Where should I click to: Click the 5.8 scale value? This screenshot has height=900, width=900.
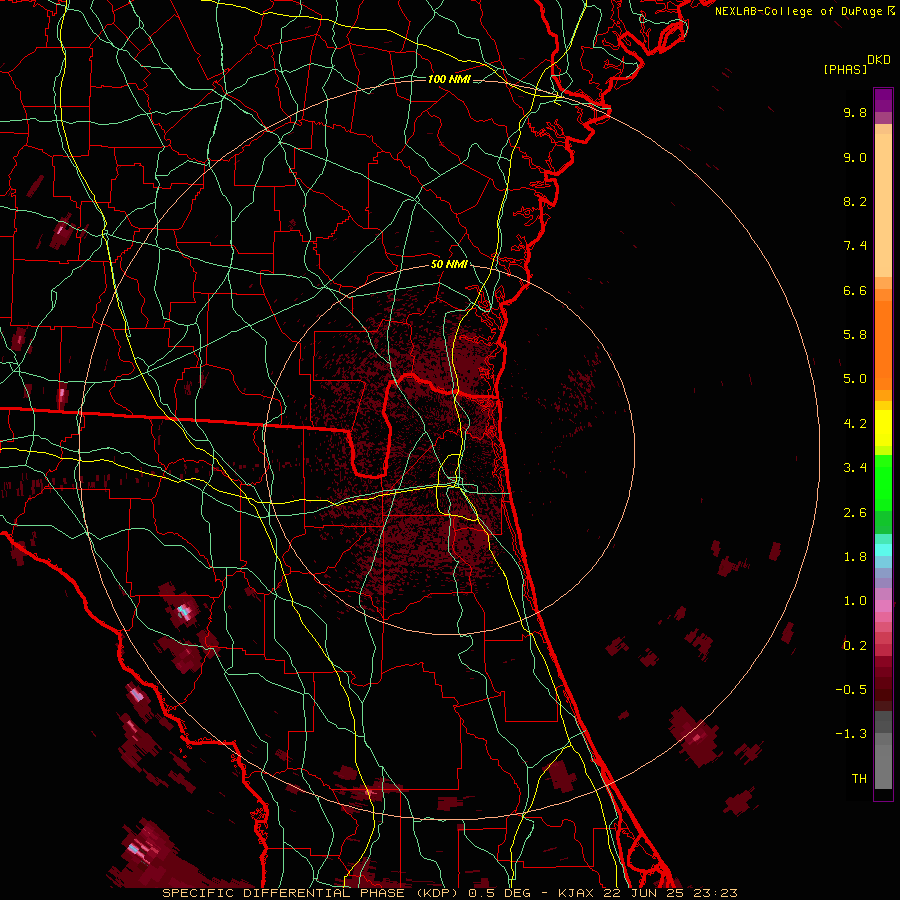[x=855, y=335]
